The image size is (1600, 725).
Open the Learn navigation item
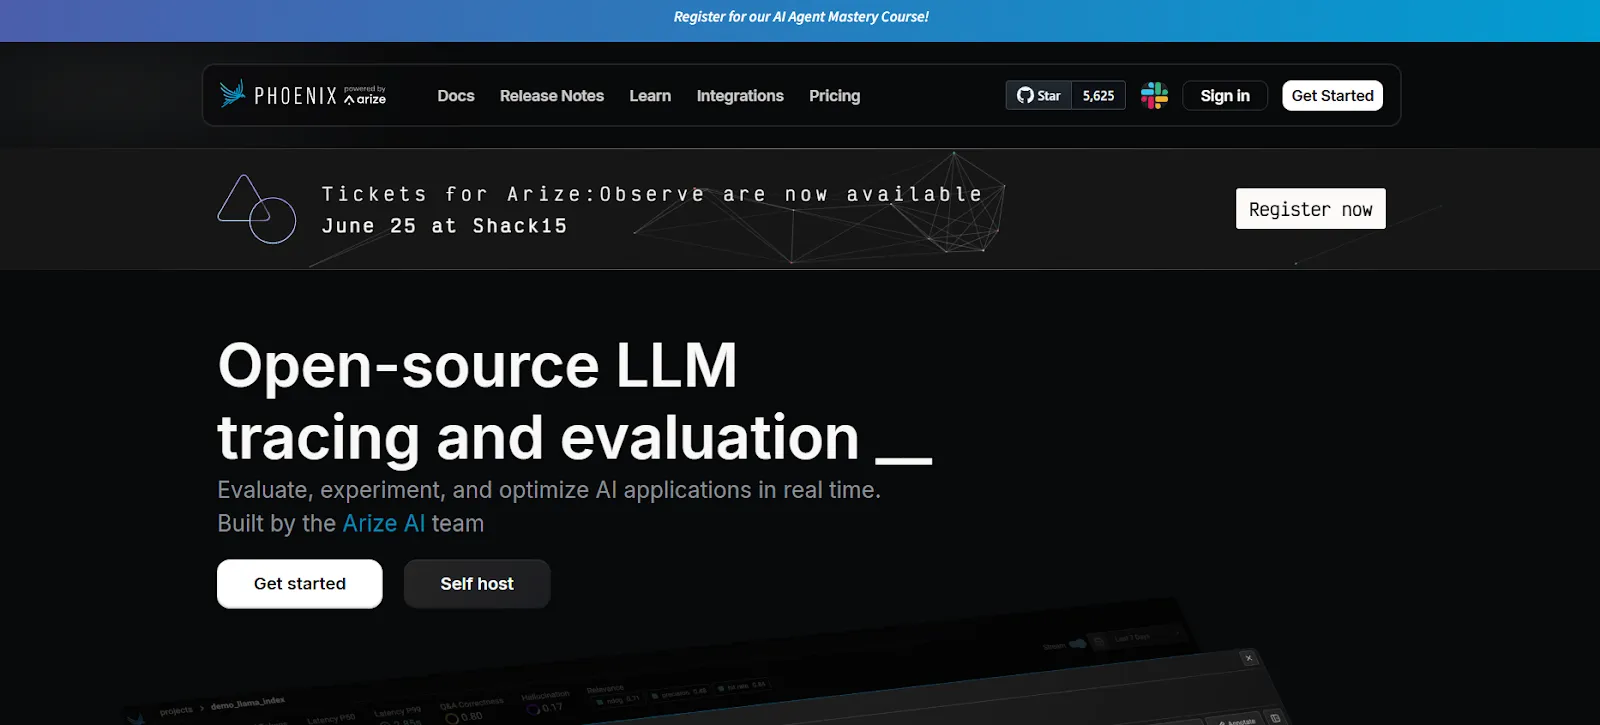click(650, 96)
